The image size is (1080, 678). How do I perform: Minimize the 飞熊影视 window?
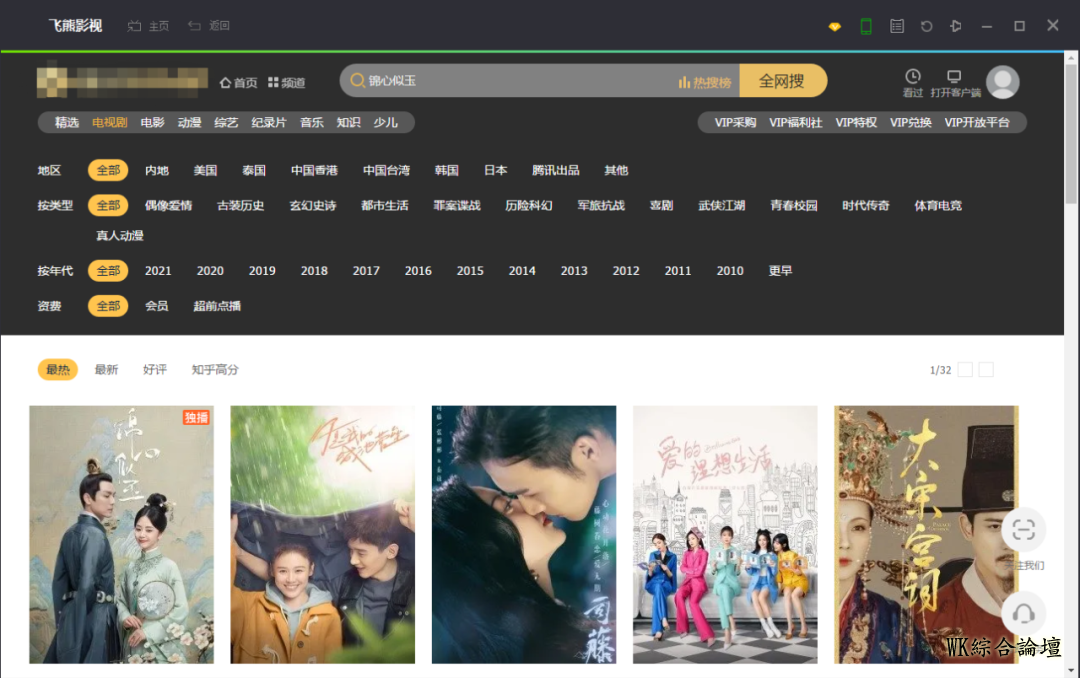point(987,26)
